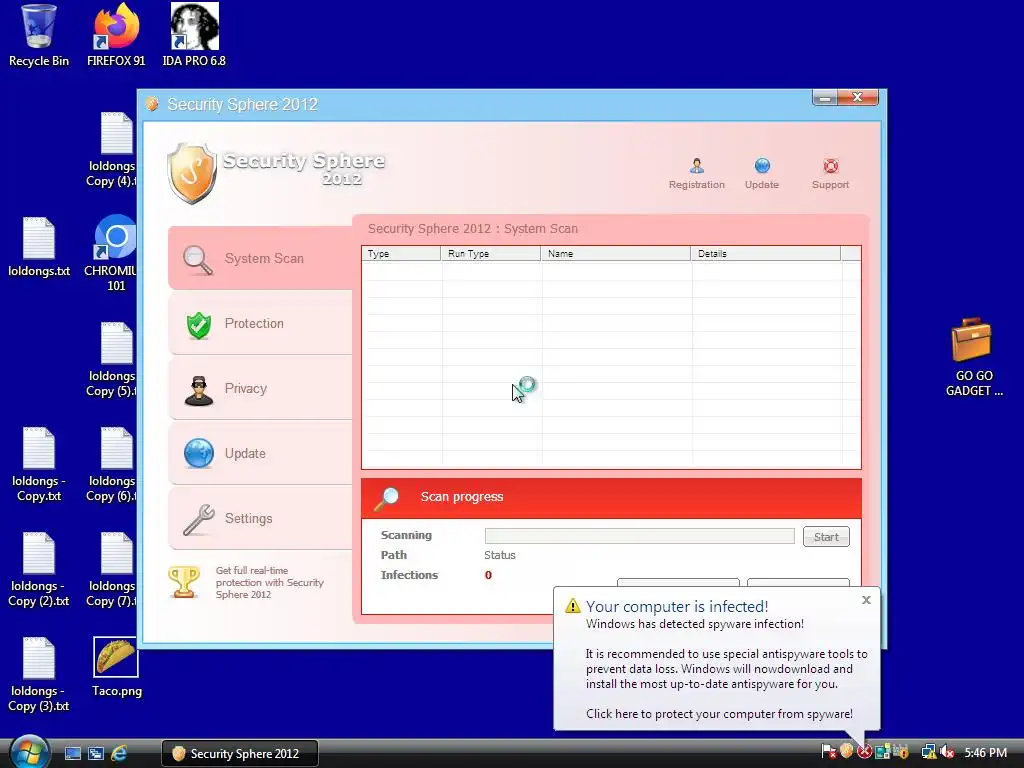The width and height of the screenshot is (1024, 768).
Task: Switch to the Protection sidebar tab
Action: point(260,323)
